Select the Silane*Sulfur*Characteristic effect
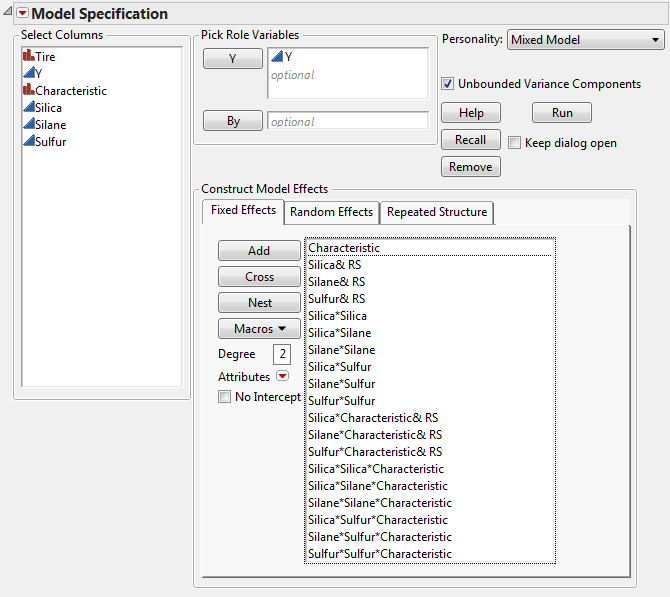This screenshot has width=670, height=597. 430,537
